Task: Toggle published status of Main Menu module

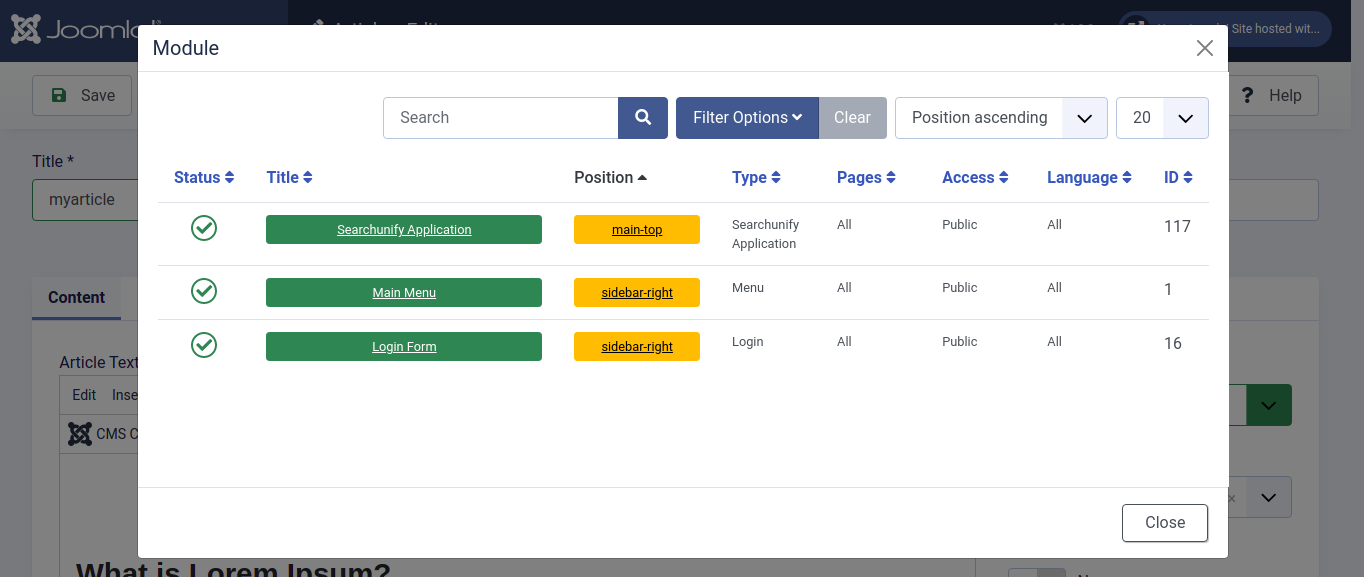Action: [x=204, y=291]
